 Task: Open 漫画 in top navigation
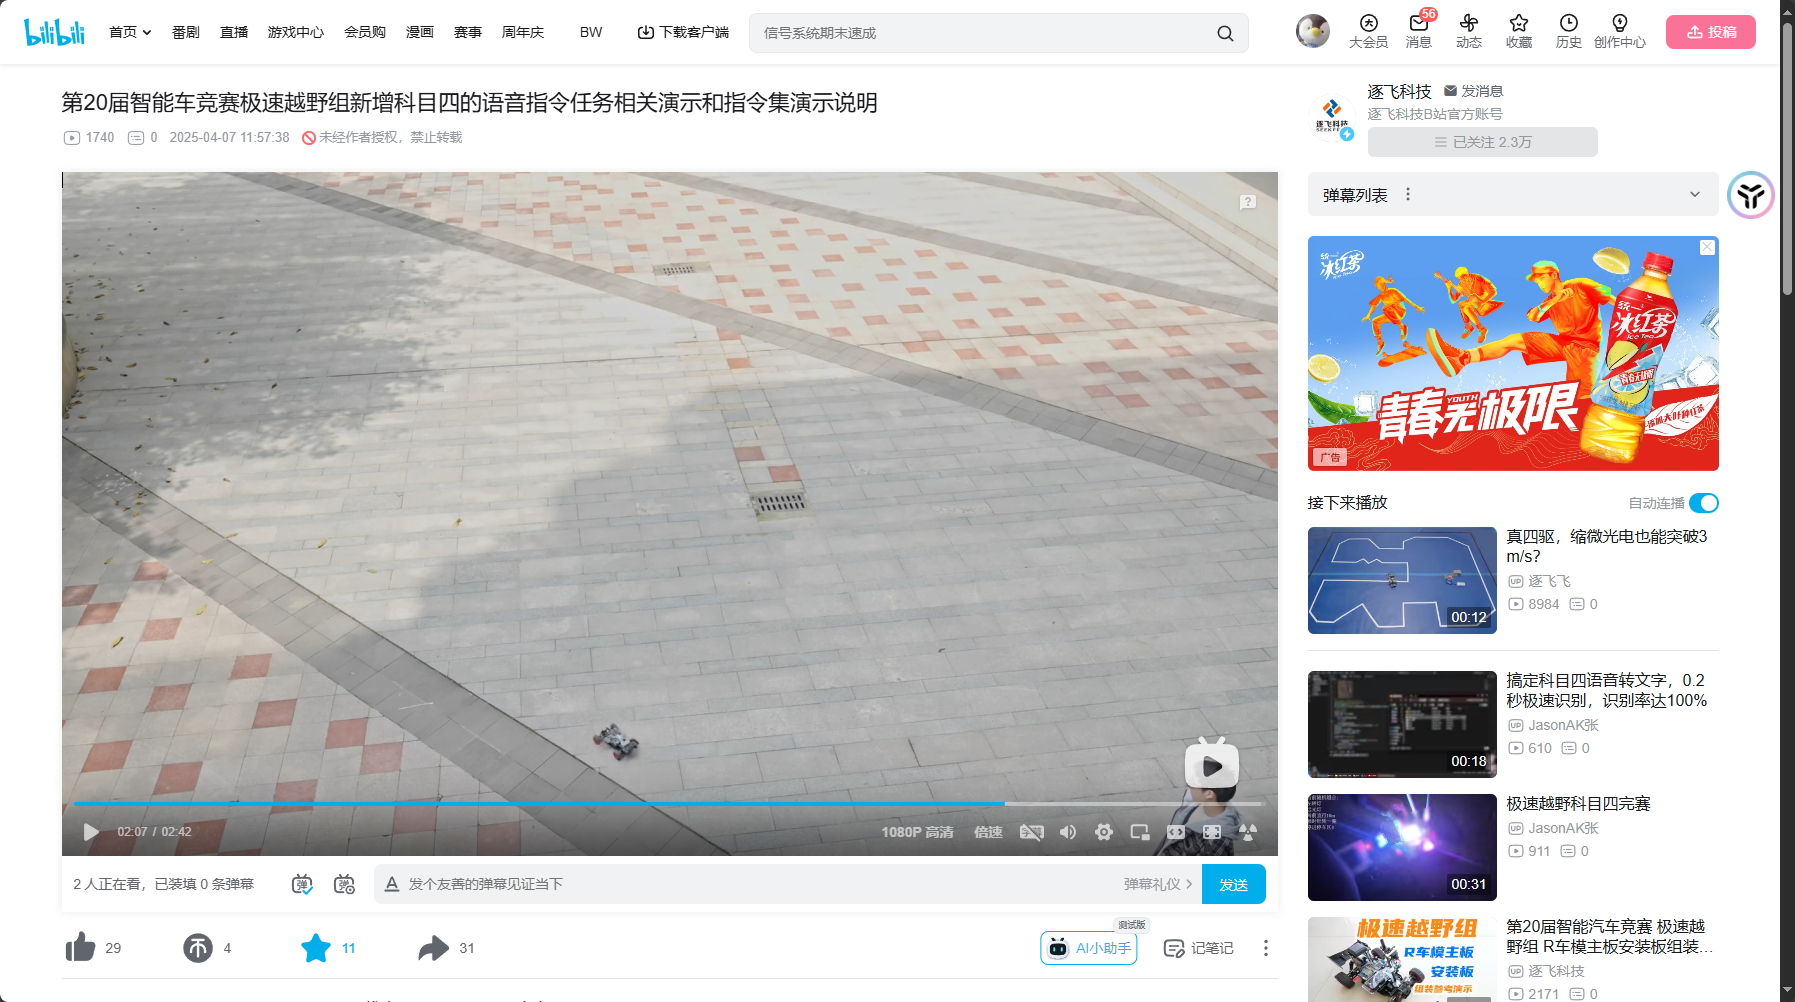[420, 32]
